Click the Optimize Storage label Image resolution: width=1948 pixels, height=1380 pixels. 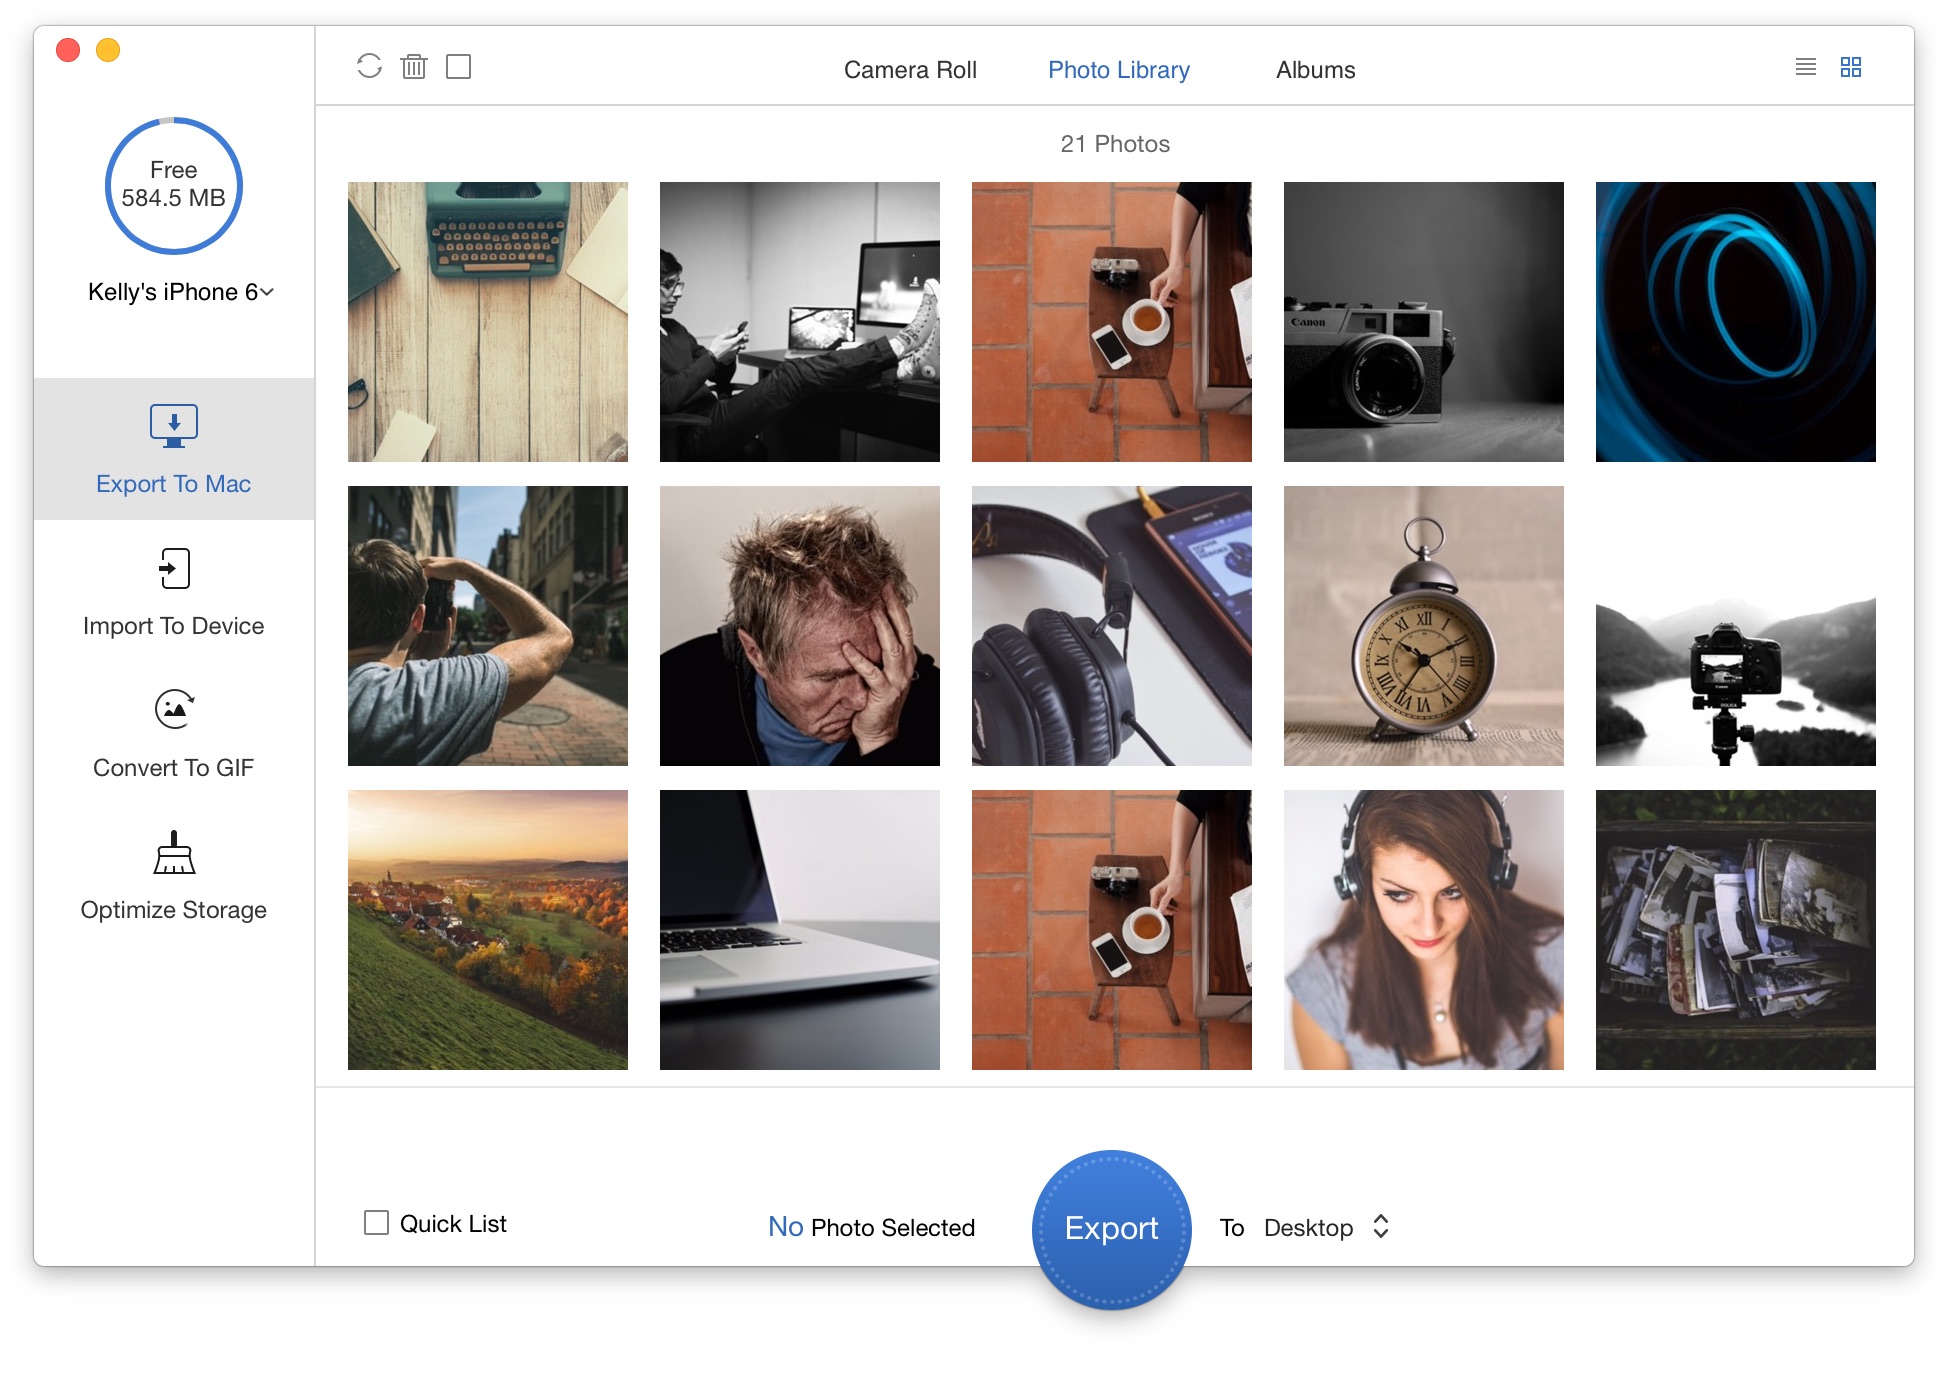[x=174, y=910]
